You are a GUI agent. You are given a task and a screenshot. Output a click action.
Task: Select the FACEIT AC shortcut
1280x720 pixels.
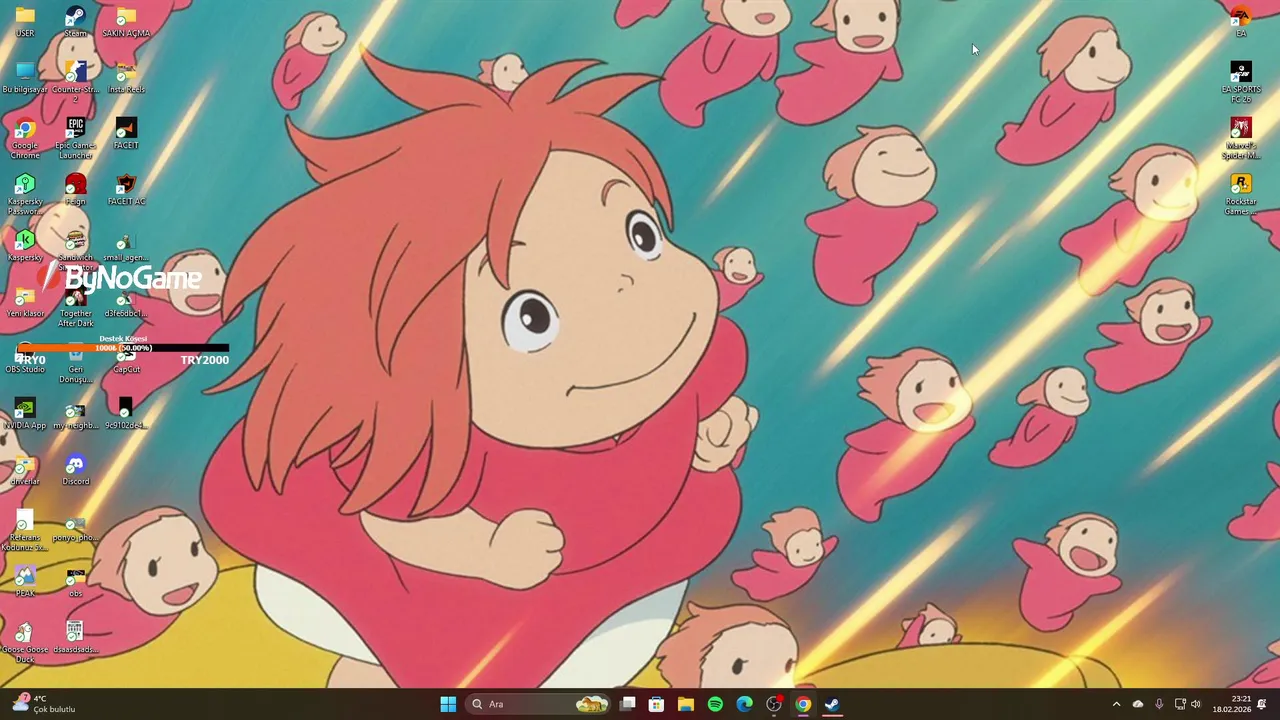tap(126, 190)
